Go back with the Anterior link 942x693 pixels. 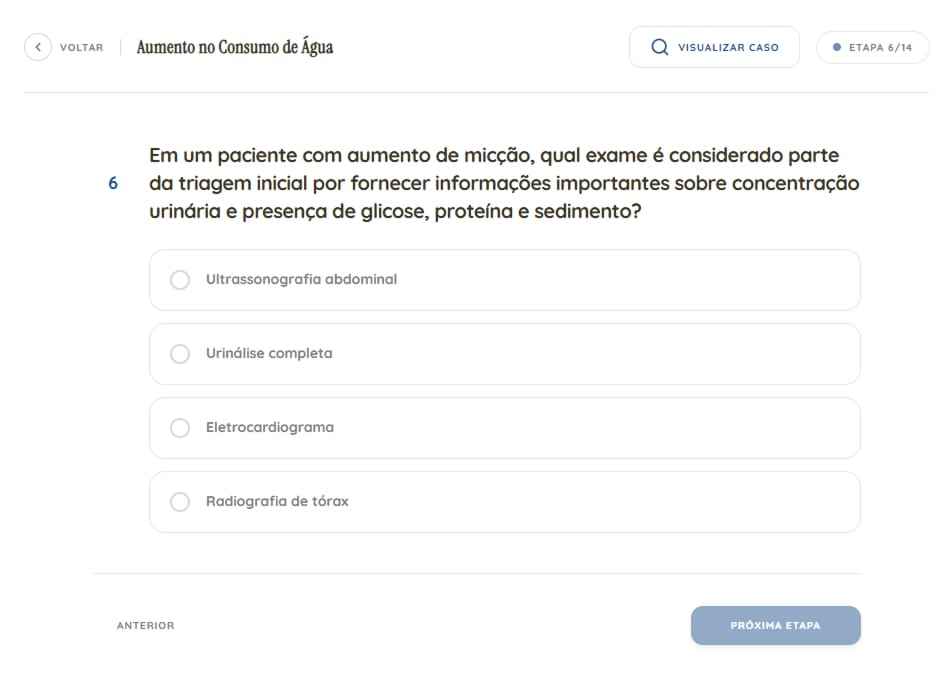(x=145, y=626)
